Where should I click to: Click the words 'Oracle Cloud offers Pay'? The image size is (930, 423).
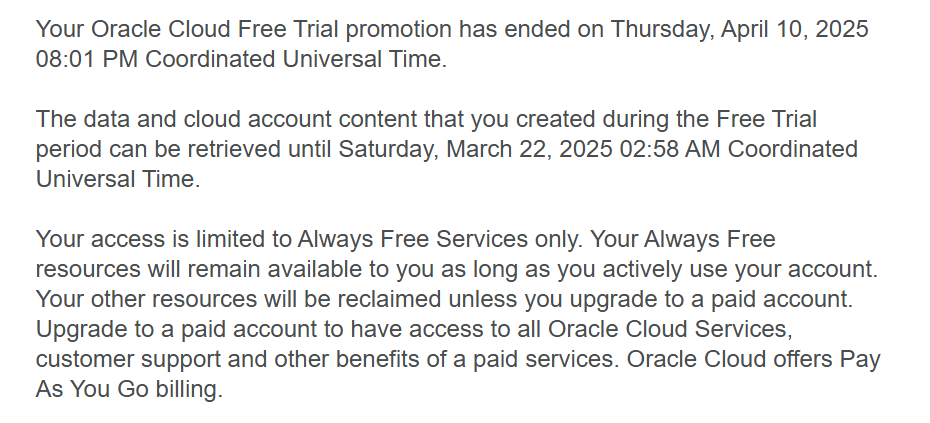pyautogui.click(x=754, y=359)
